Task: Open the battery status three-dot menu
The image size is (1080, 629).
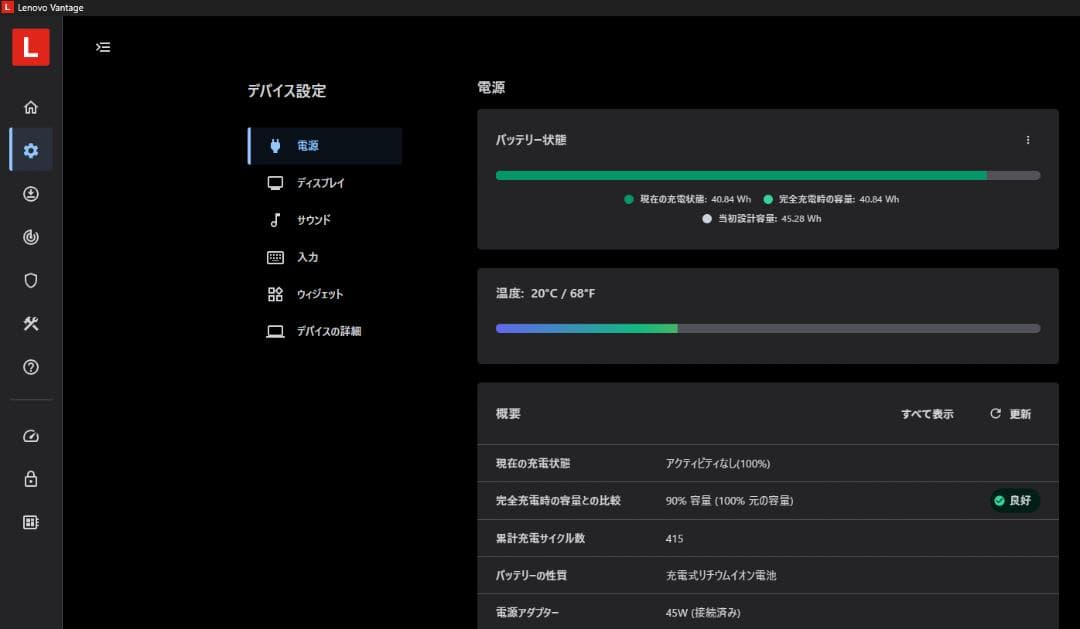Action: click(1028, 140)
